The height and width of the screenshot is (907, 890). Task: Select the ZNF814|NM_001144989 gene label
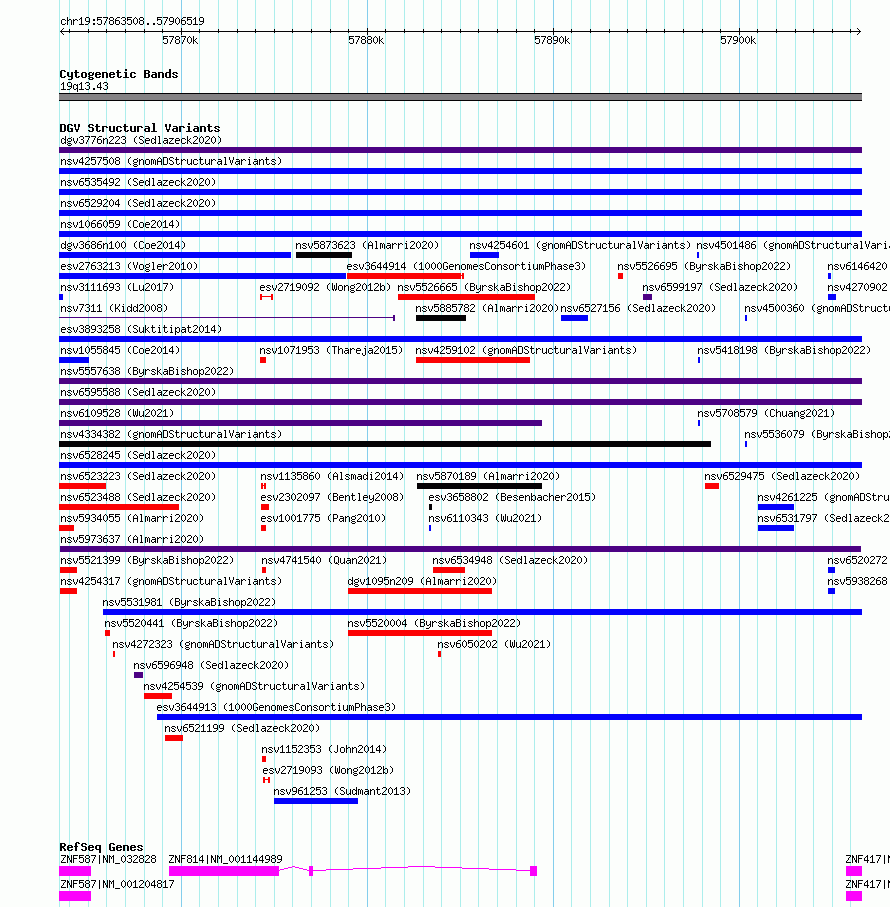point(226,860)
